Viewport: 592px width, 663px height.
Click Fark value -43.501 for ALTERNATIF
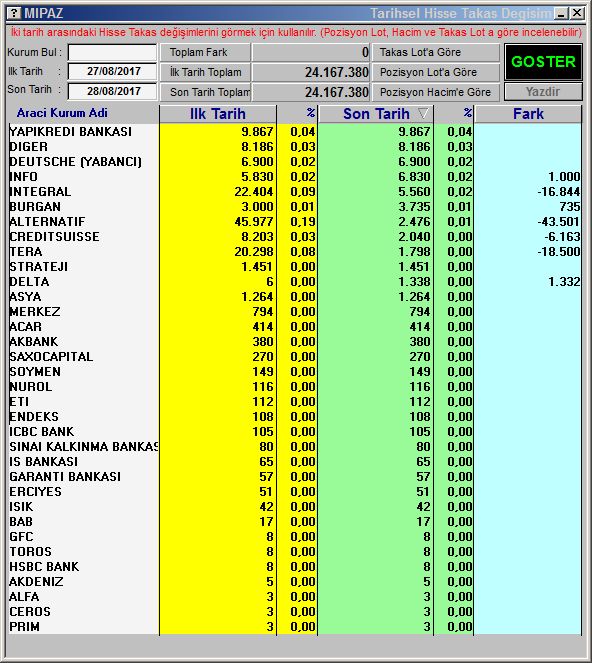(559, 222)
